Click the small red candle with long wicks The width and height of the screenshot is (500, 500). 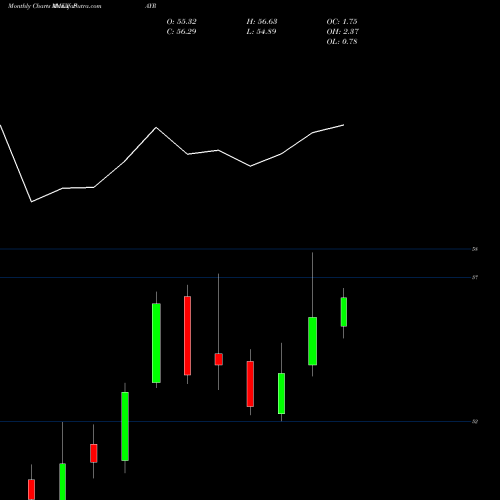pos(219,359)
